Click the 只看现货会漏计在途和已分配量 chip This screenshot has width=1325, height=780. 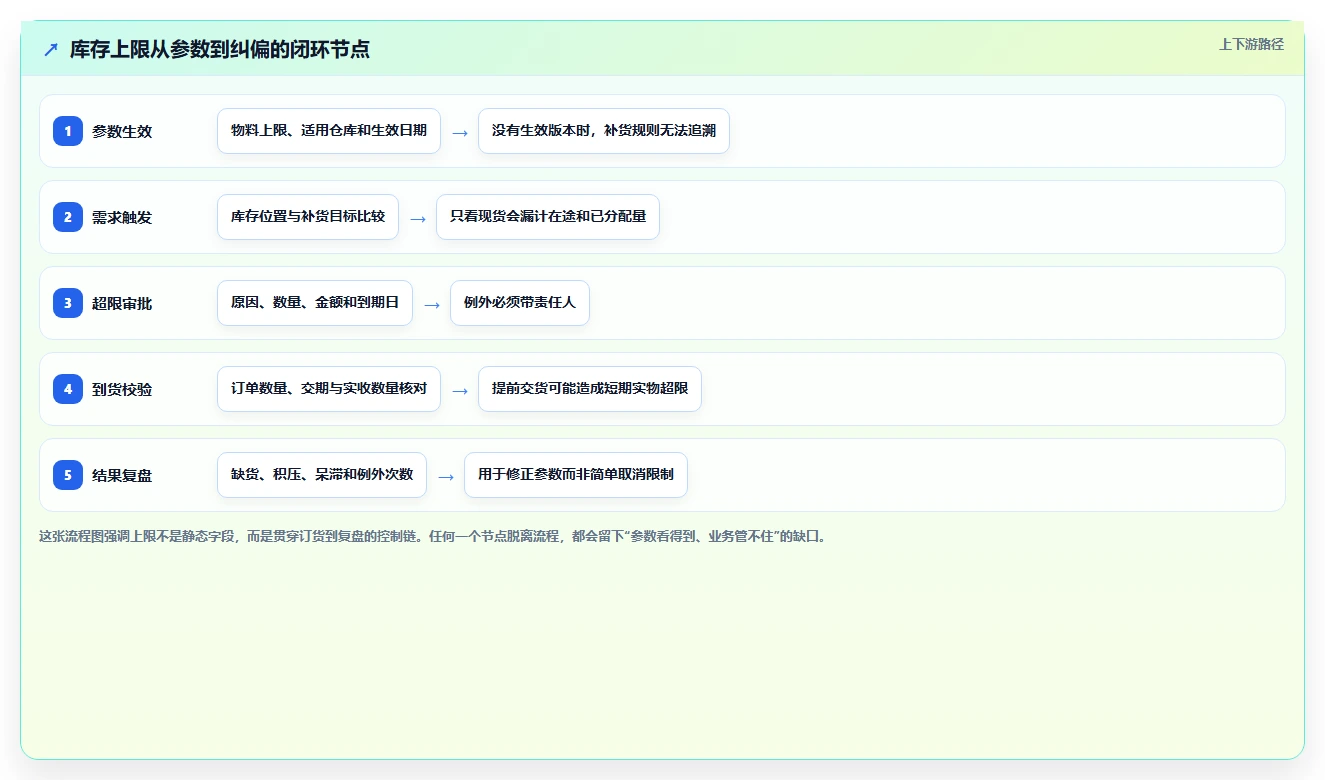[x=548, y=217]
